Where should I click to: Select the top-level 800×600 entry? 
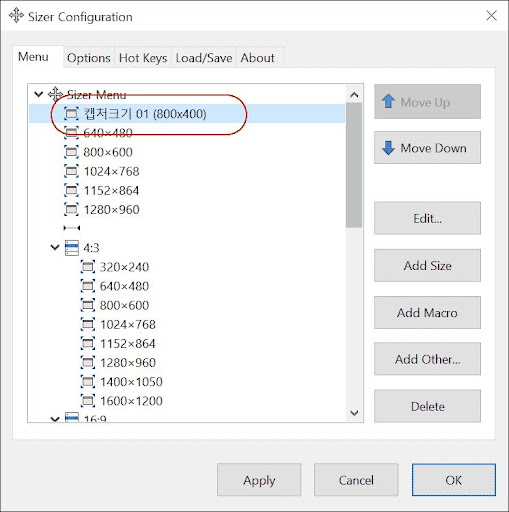click(x=108, y=152)
